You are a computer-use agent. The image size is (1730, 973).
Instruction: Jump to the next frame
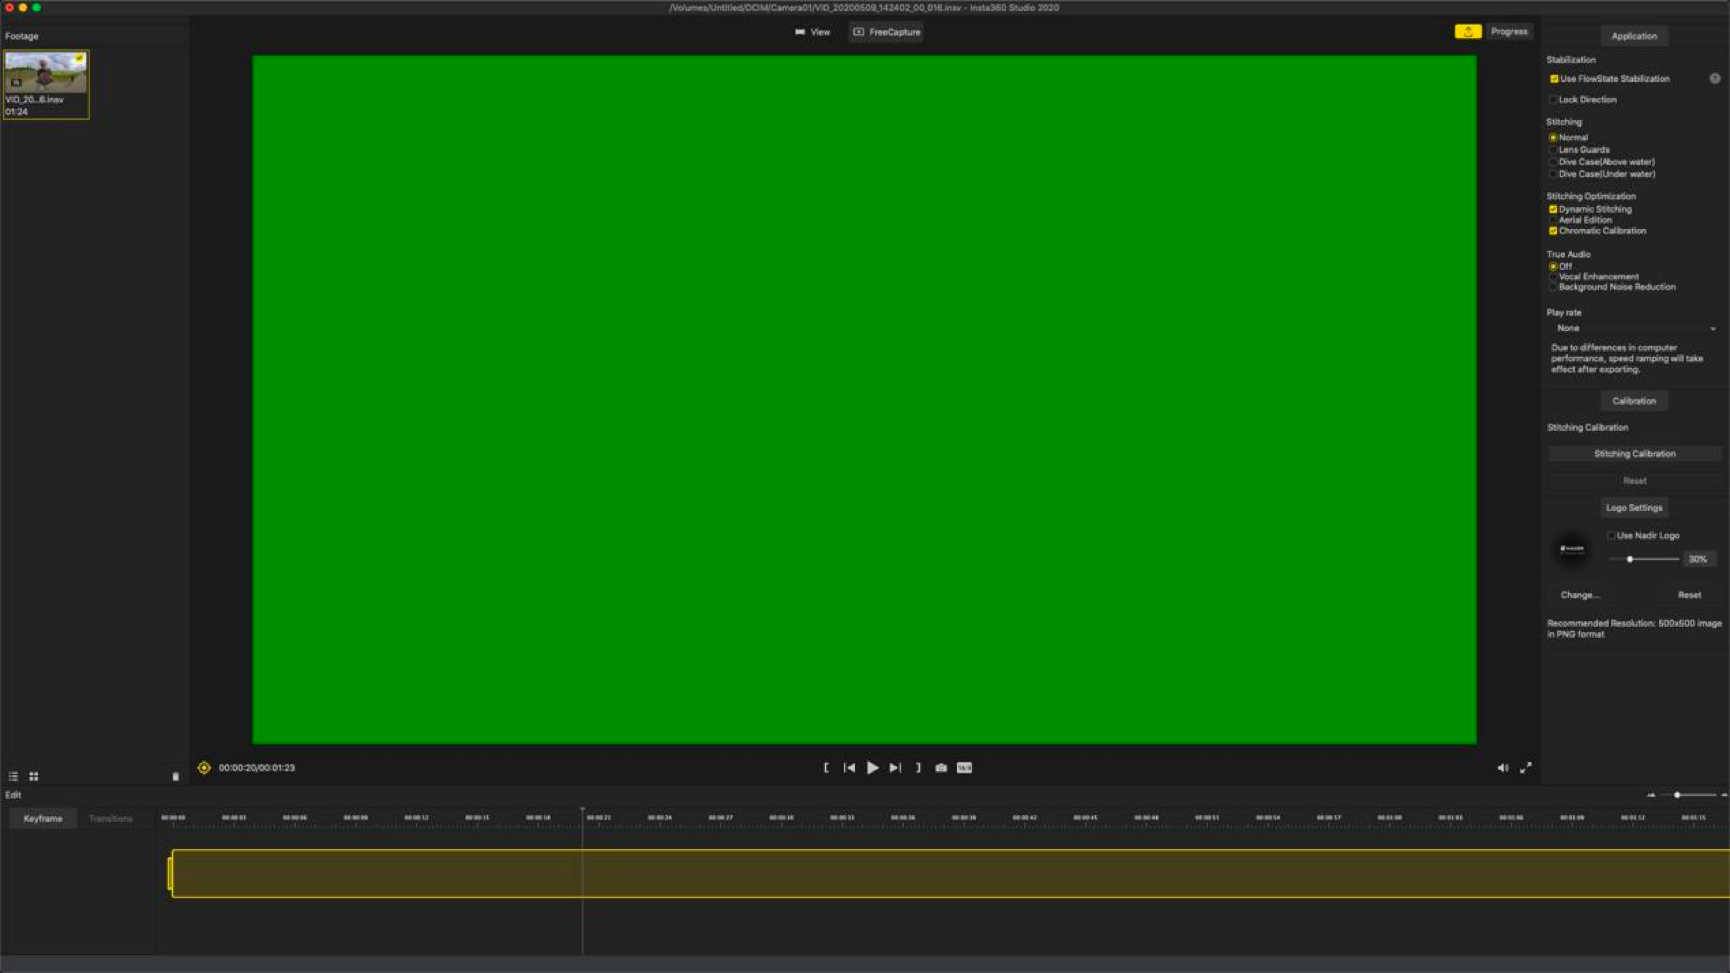895,768
